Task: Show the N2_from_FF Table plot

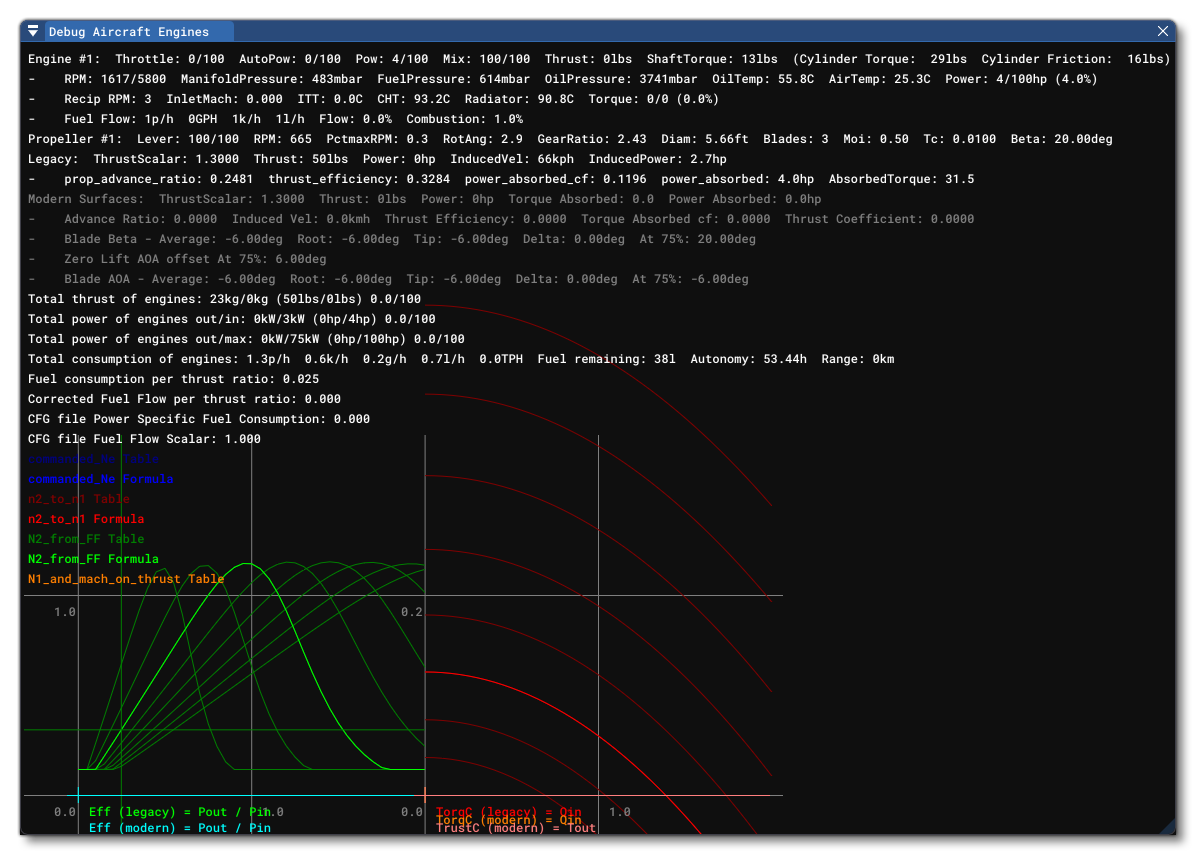Action: click(x=85, y=539)
